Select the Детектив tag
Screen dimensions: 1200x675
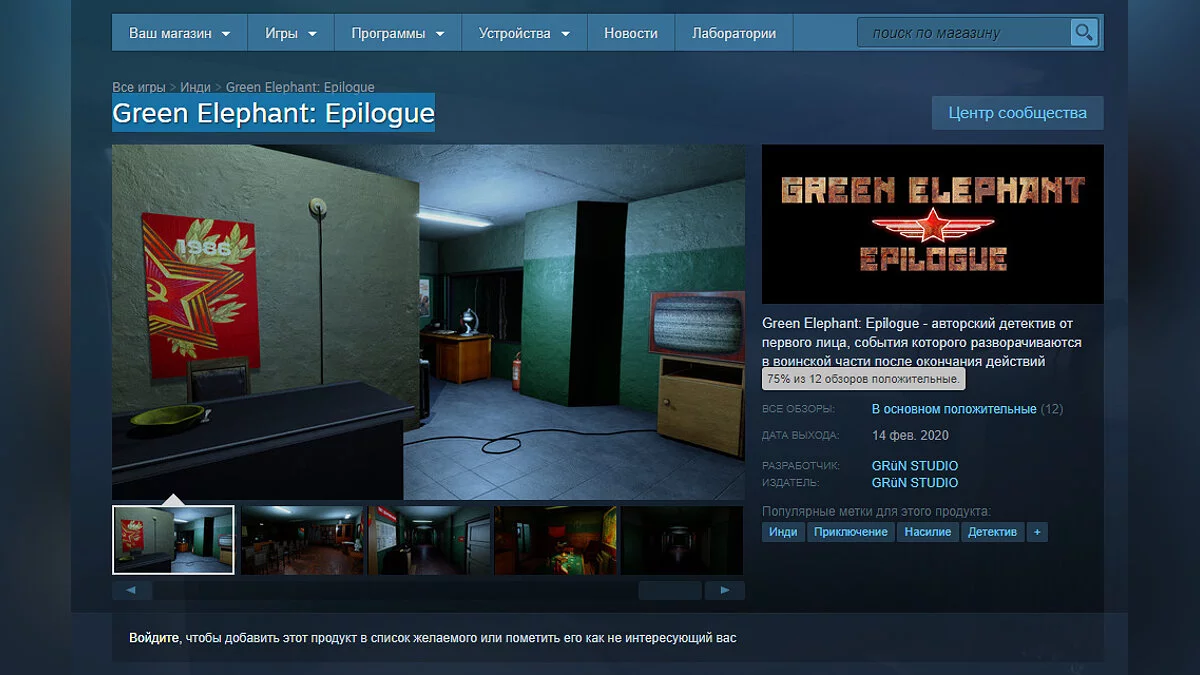pyautogui.click(x=992, y=532)
